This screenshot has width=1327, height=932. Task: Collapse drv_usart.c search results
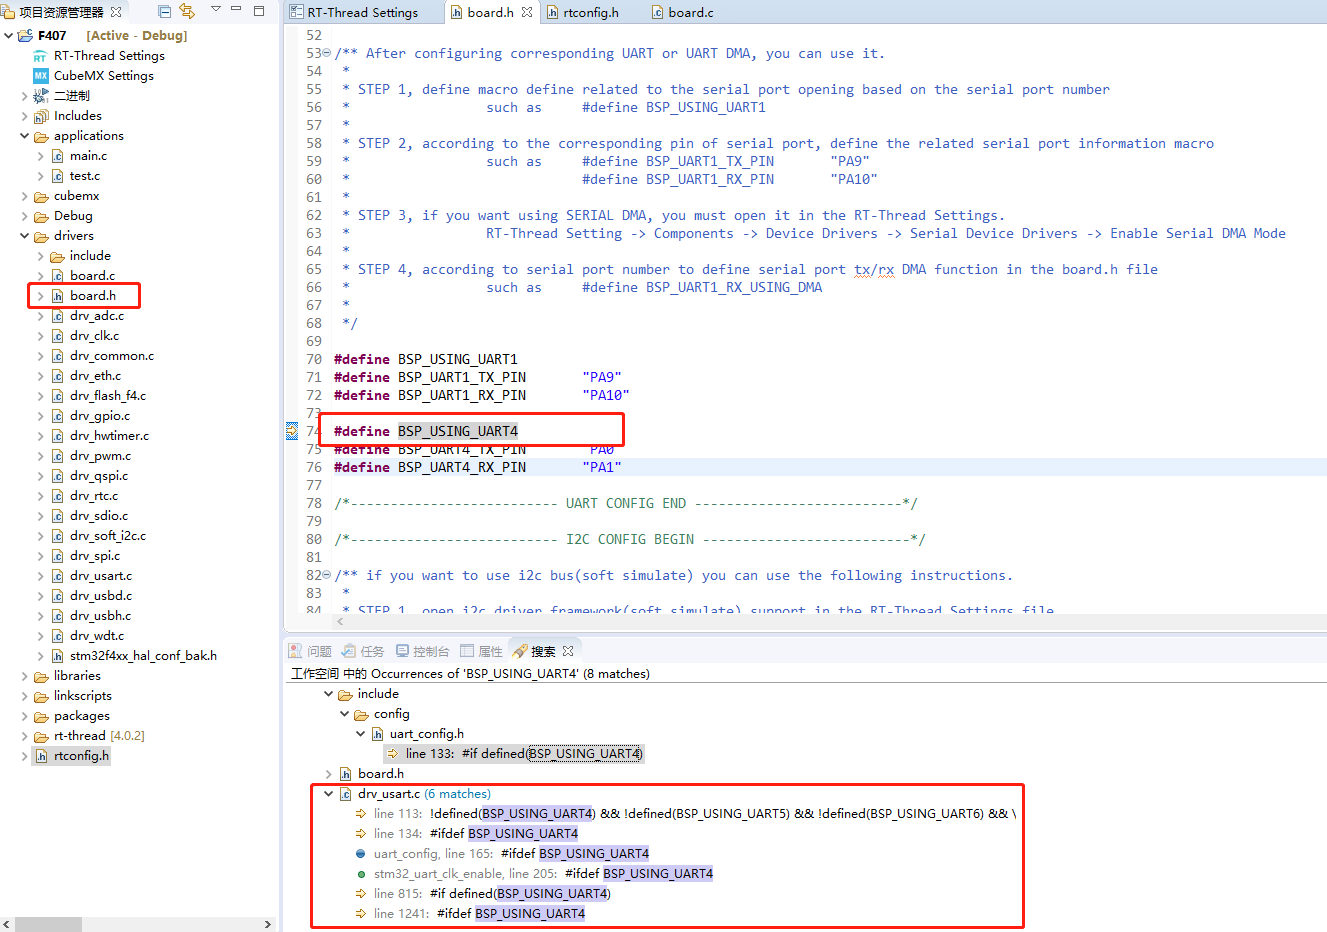(x=329, y=794)
